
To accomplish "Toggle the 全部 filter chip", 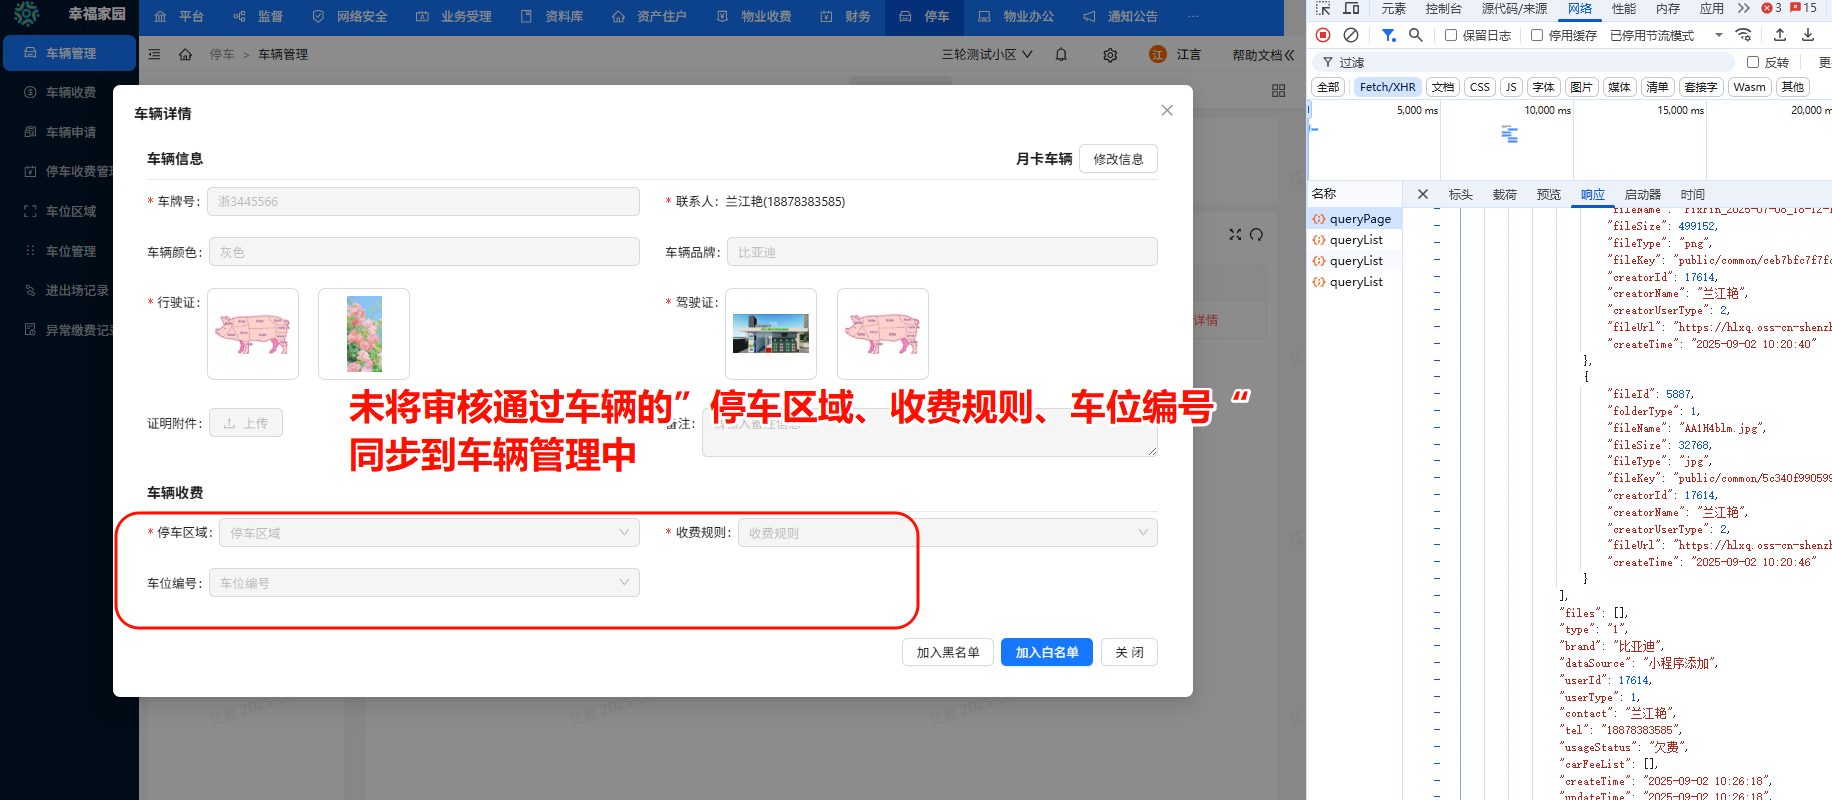I will click(x=1328, y=87).
